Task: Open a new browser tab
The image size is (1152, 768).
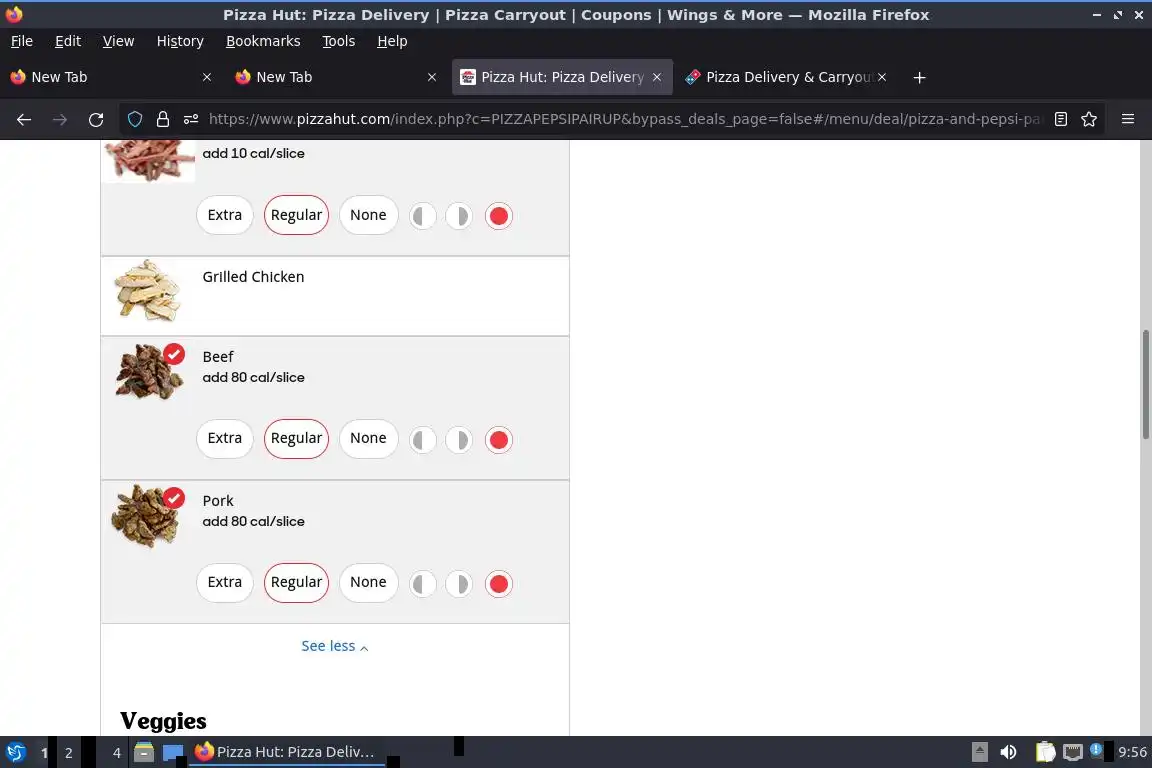Action: (919, 77)
